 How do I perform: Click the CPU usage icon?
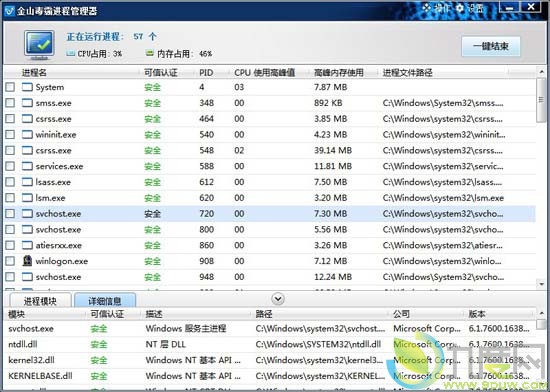point(71,53)
